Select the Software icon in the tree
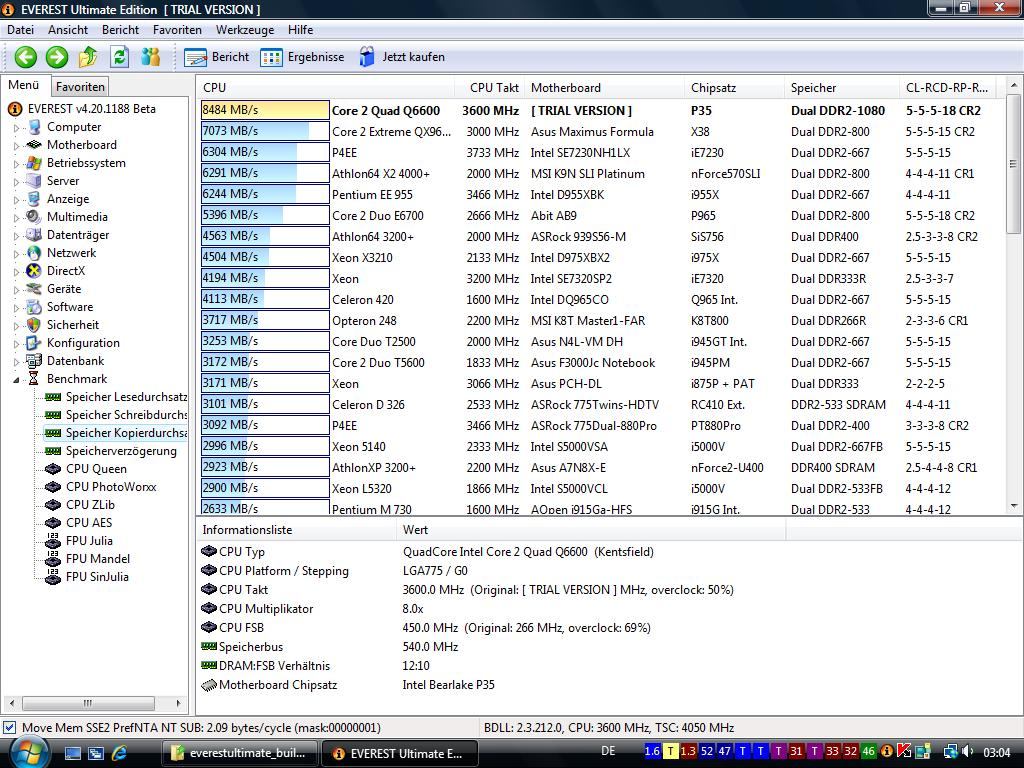Screen dimensions: 1024x768 pos(33,306)
